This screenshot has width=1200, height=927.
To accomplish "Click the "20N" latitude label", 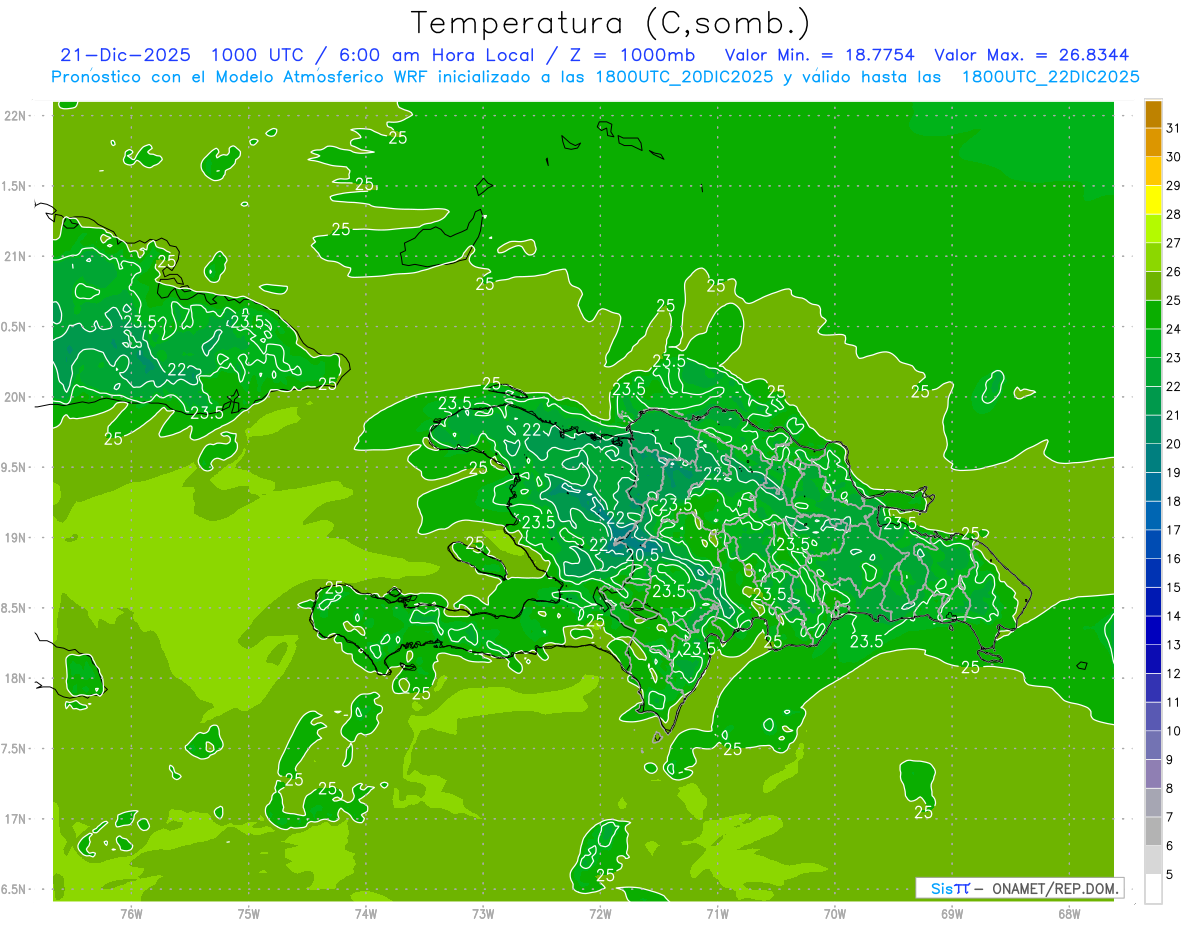I will coord(14,397).
